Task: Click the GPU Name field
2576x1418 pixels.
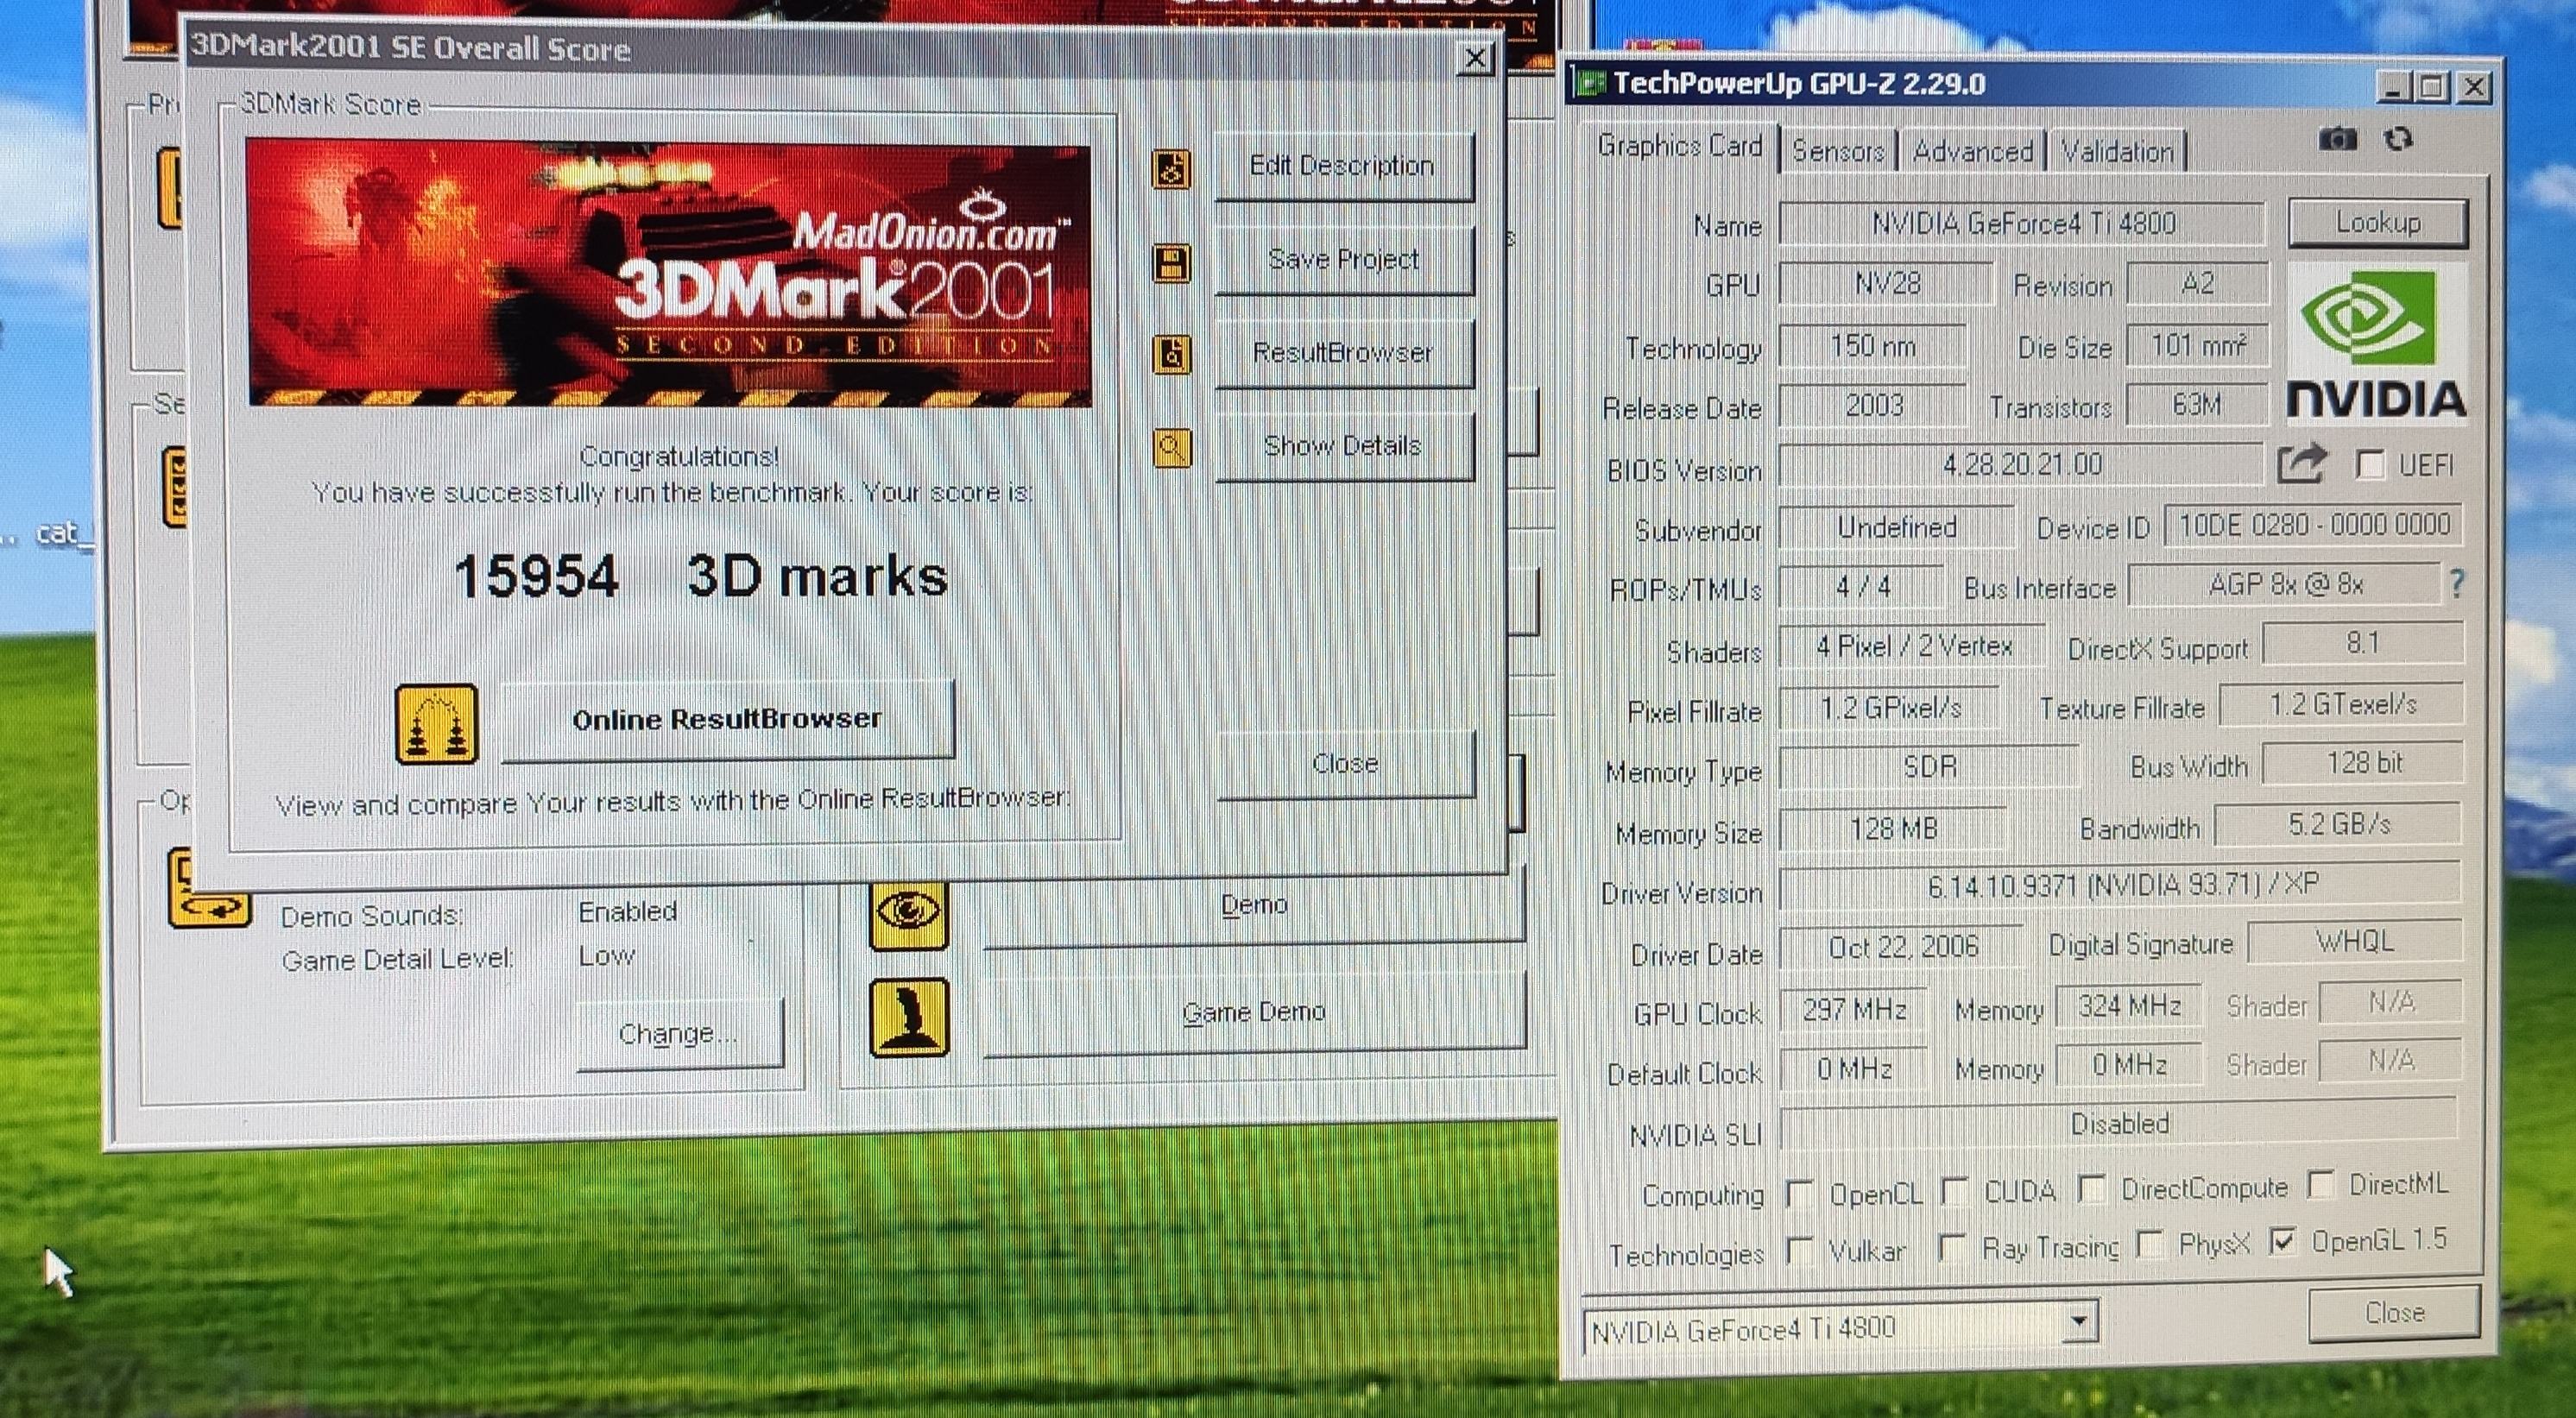Action: [2023, 223]
